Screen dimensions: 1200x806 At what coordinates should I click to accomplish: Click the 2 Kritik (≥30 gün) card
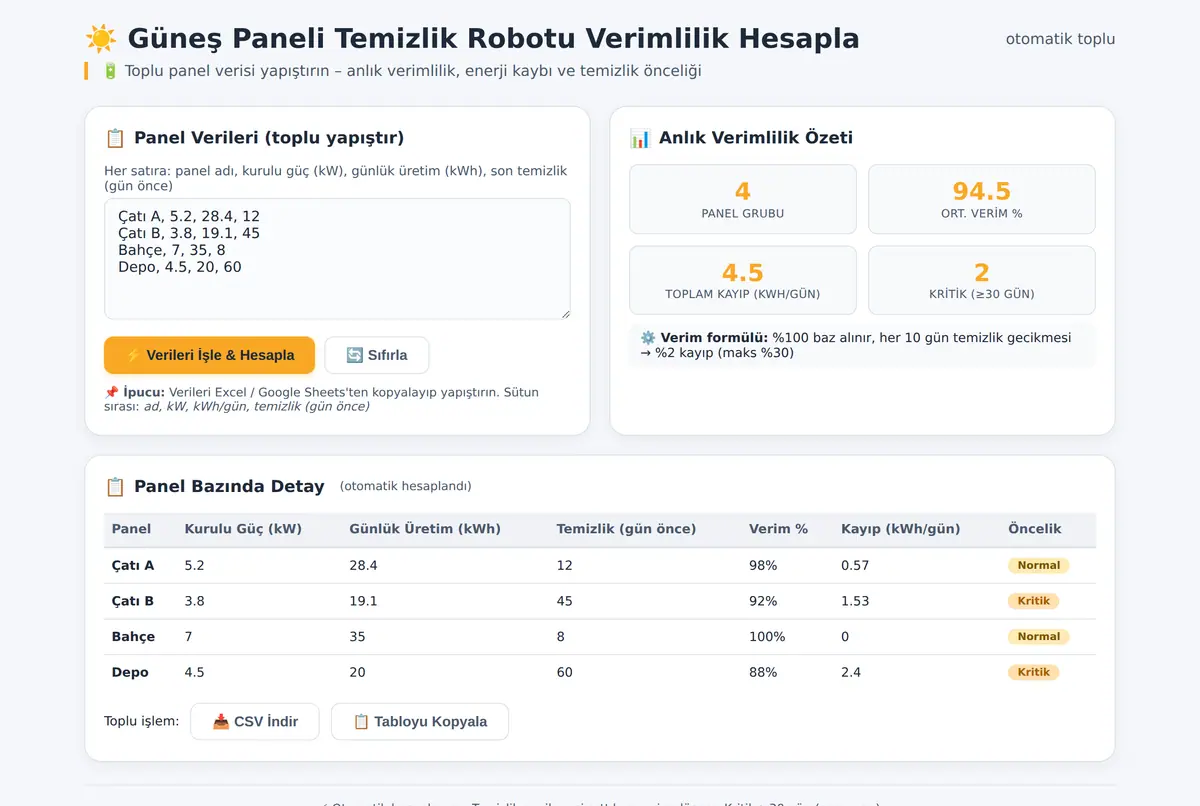pyautogui.click(x=982, y=280)
